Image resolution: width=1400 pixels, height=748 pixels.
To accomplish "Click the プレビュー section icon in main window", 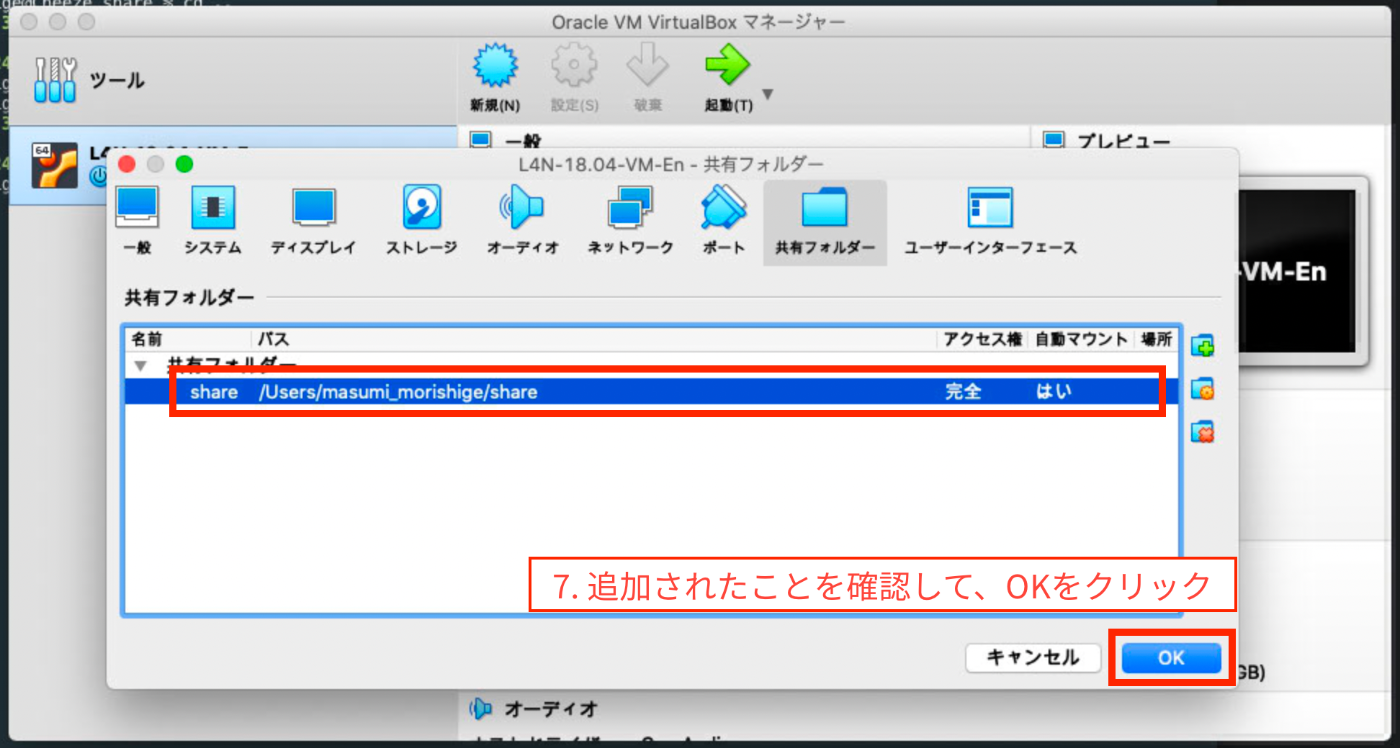I will click(1054, 140).
